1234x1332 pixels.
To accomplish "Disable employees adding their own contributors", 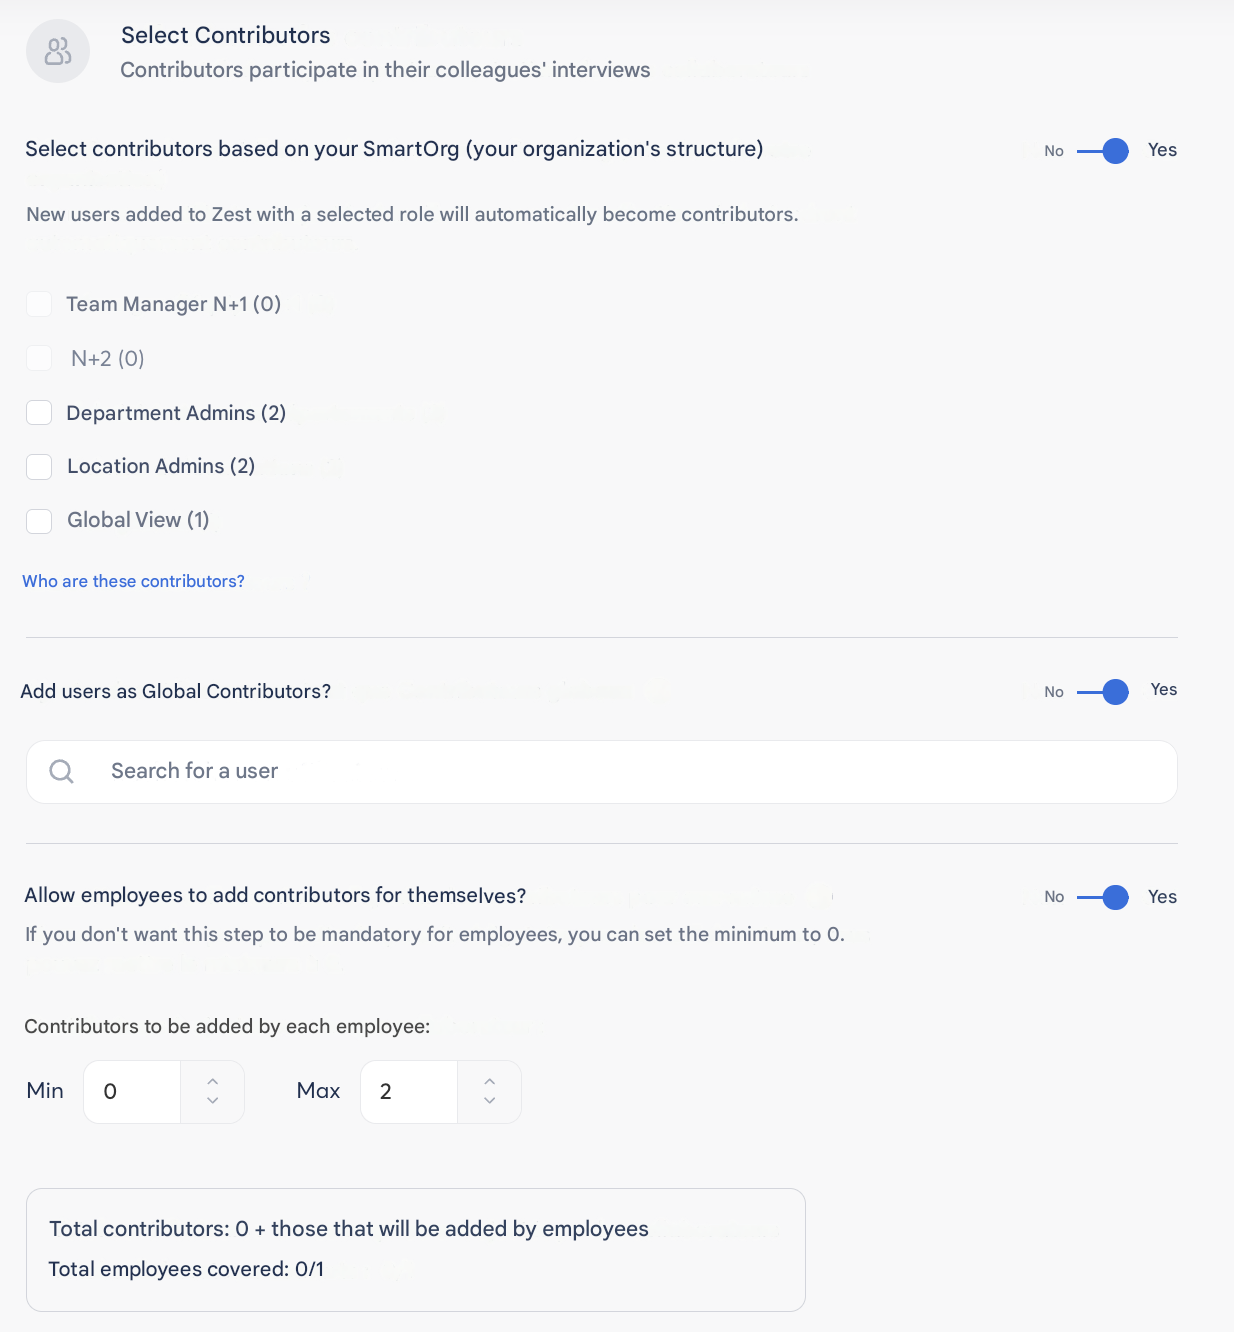I will (1103, 897).
